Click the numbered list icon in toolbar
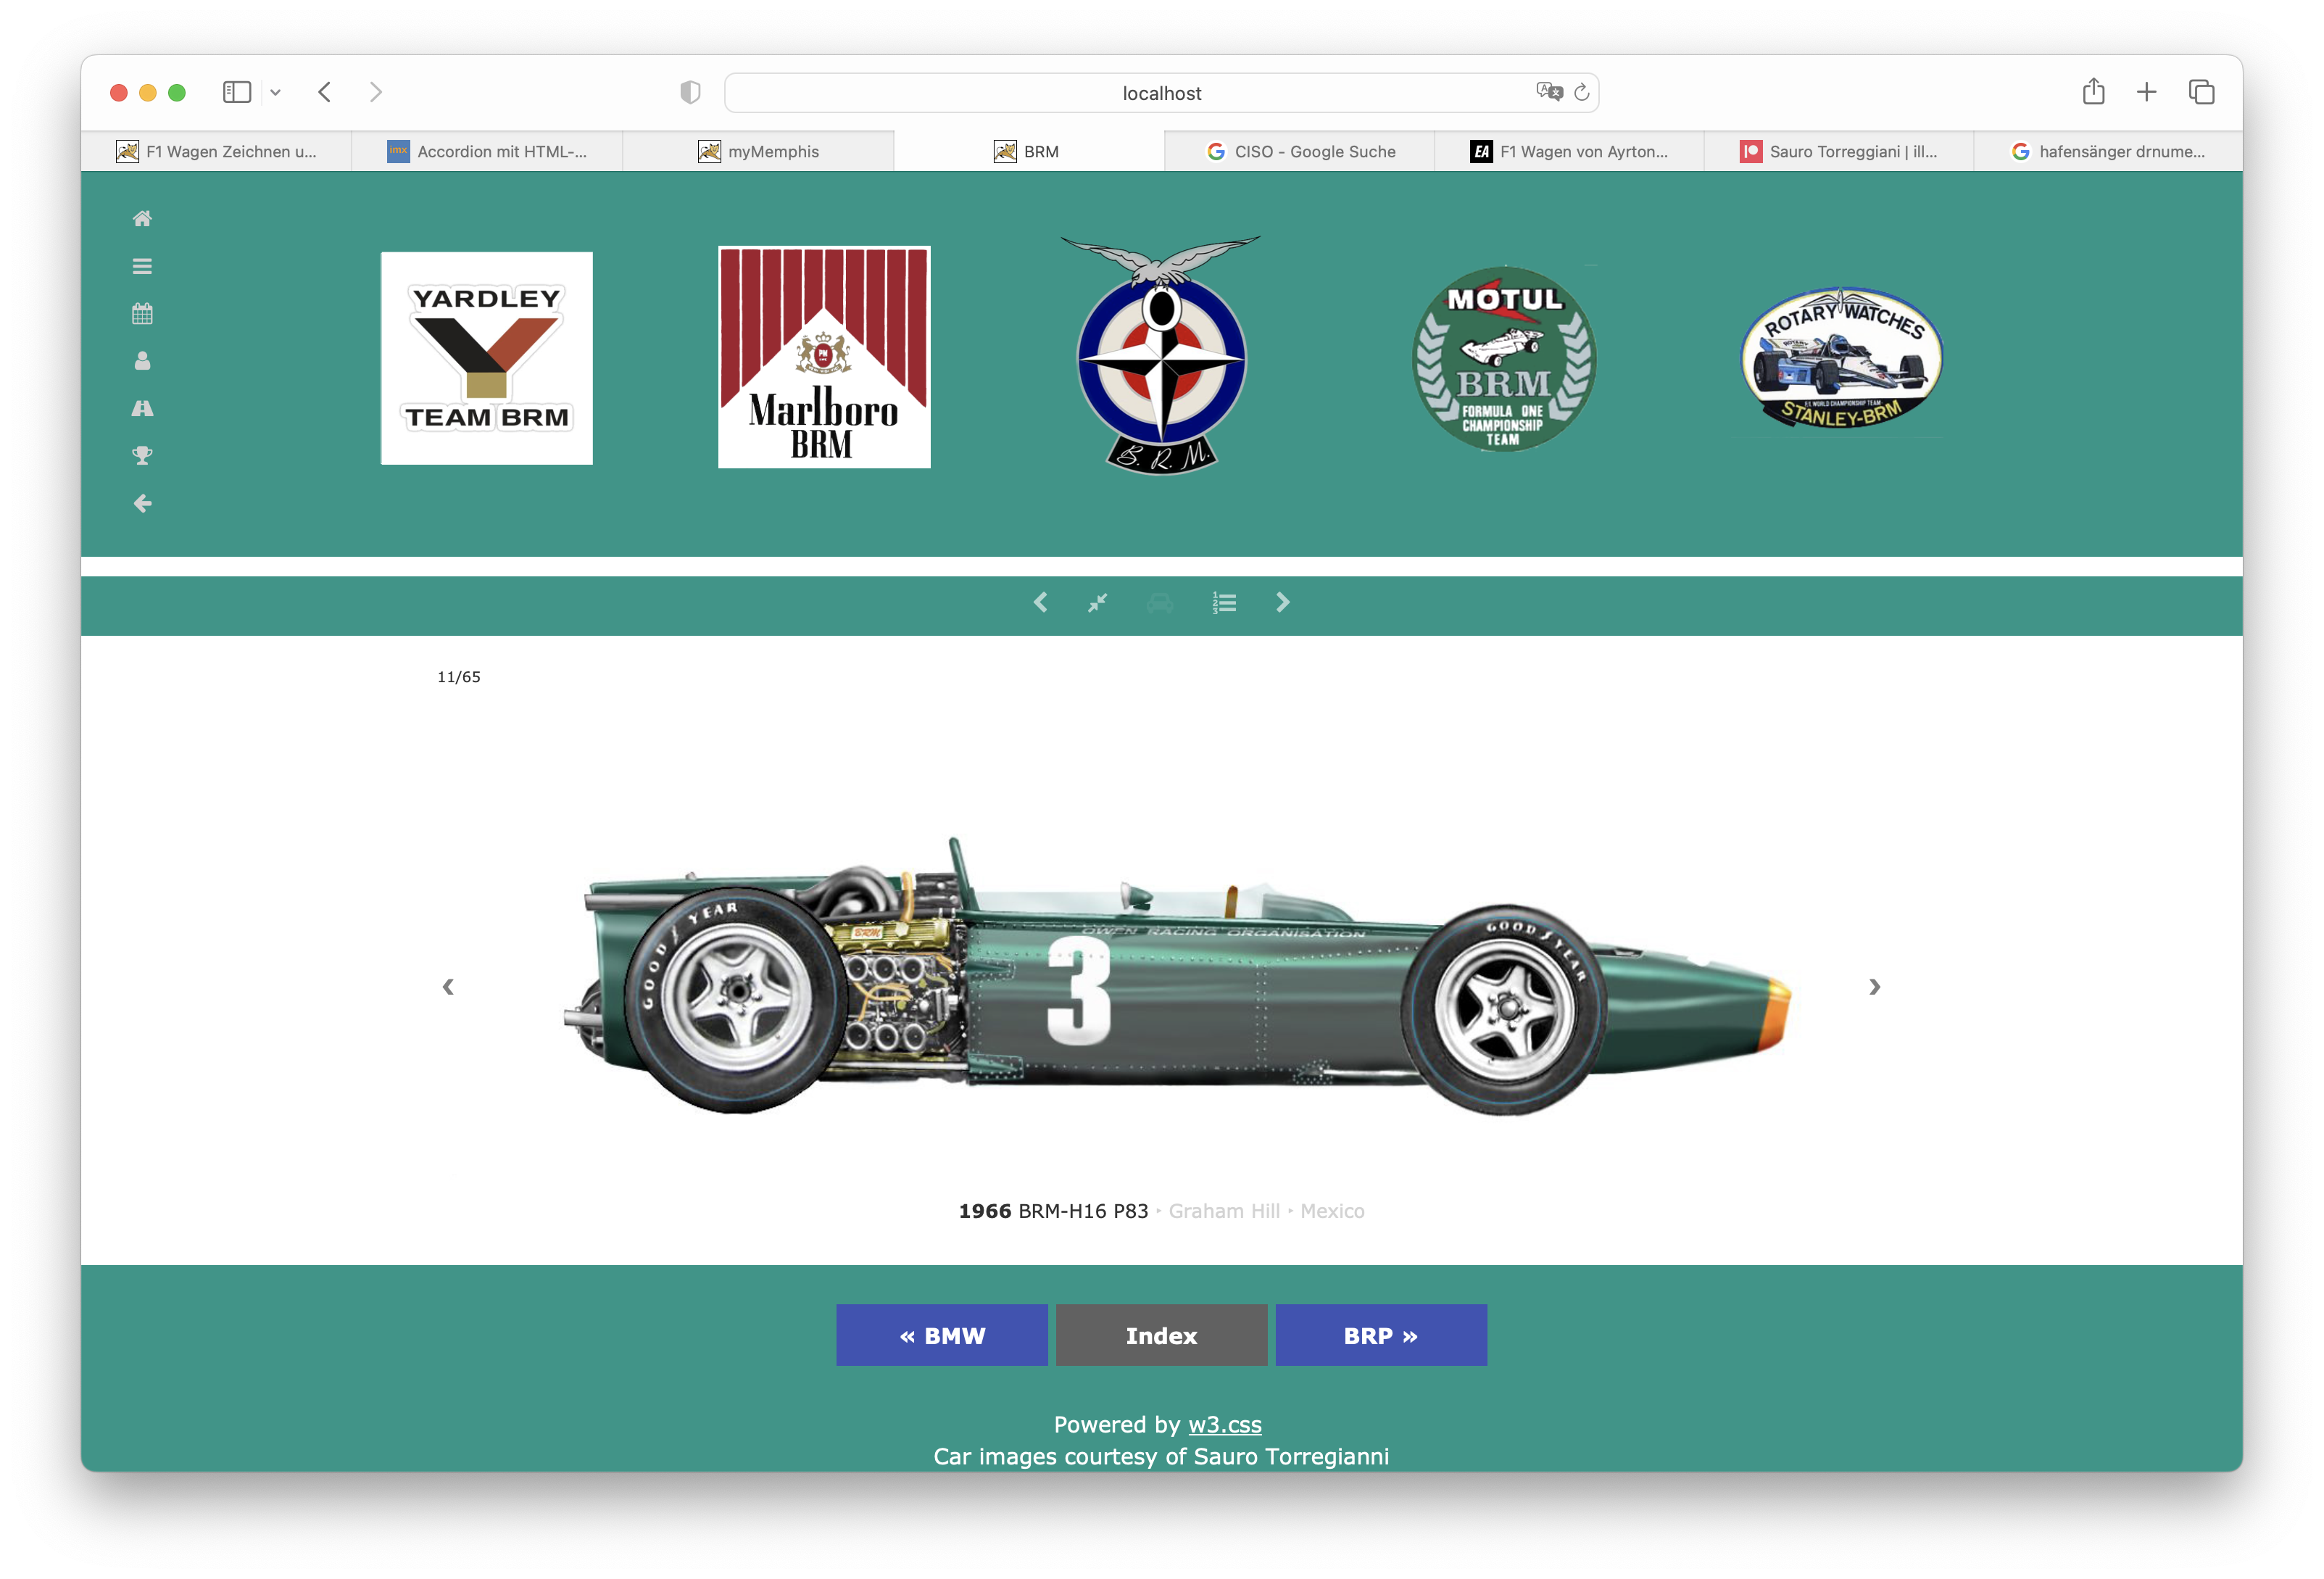 coord(1224,602)
